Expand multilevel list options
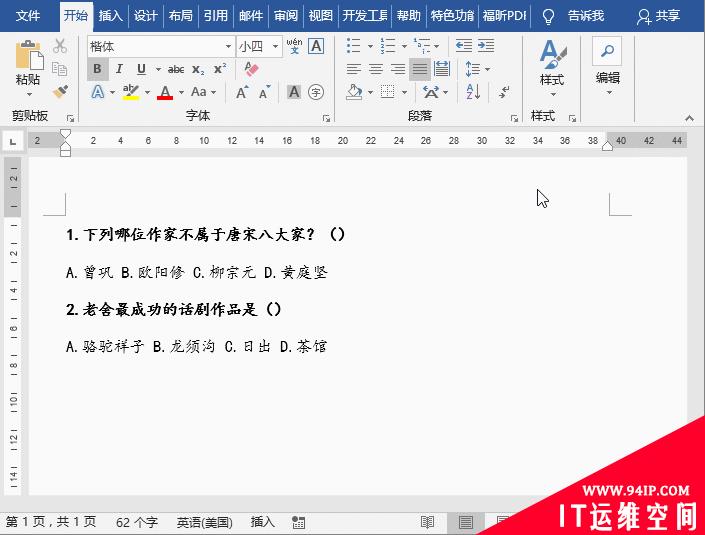The width and height of the screenshot is (705, 535). coord(437,46)
